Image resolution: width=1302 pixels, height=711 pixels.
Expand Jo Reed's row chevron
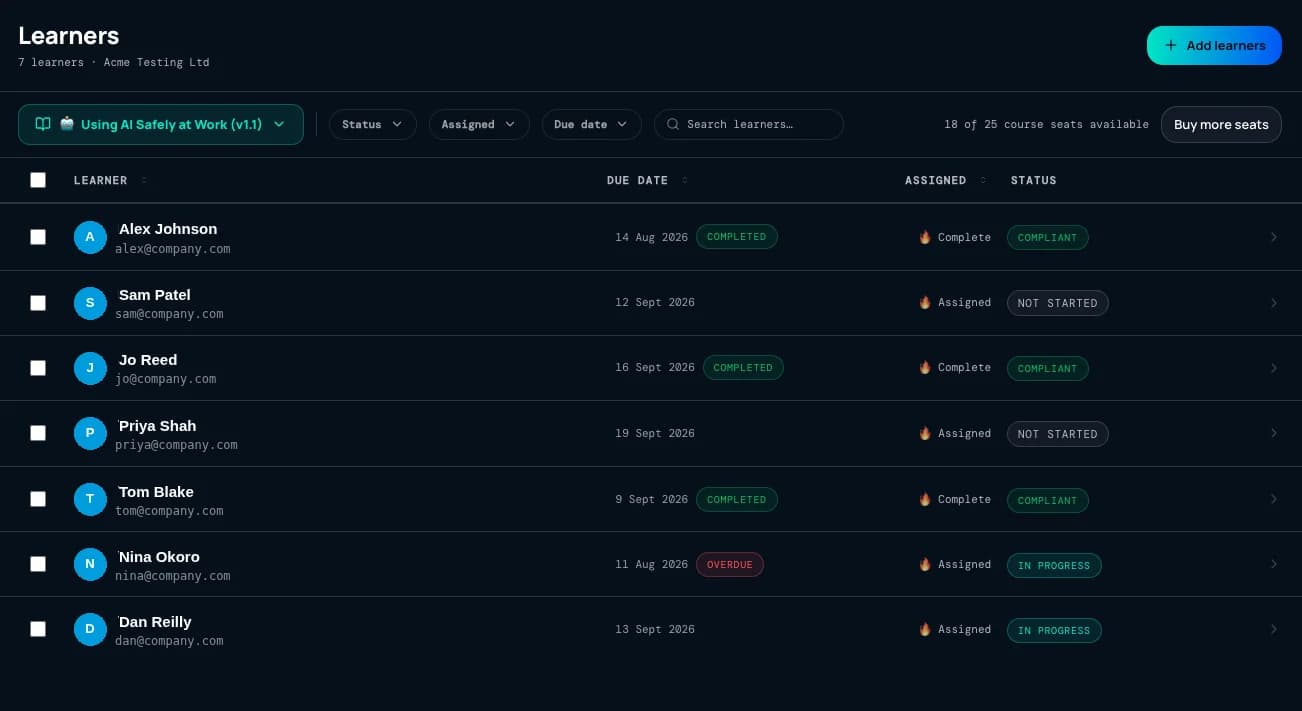[x=1273, y=368]
